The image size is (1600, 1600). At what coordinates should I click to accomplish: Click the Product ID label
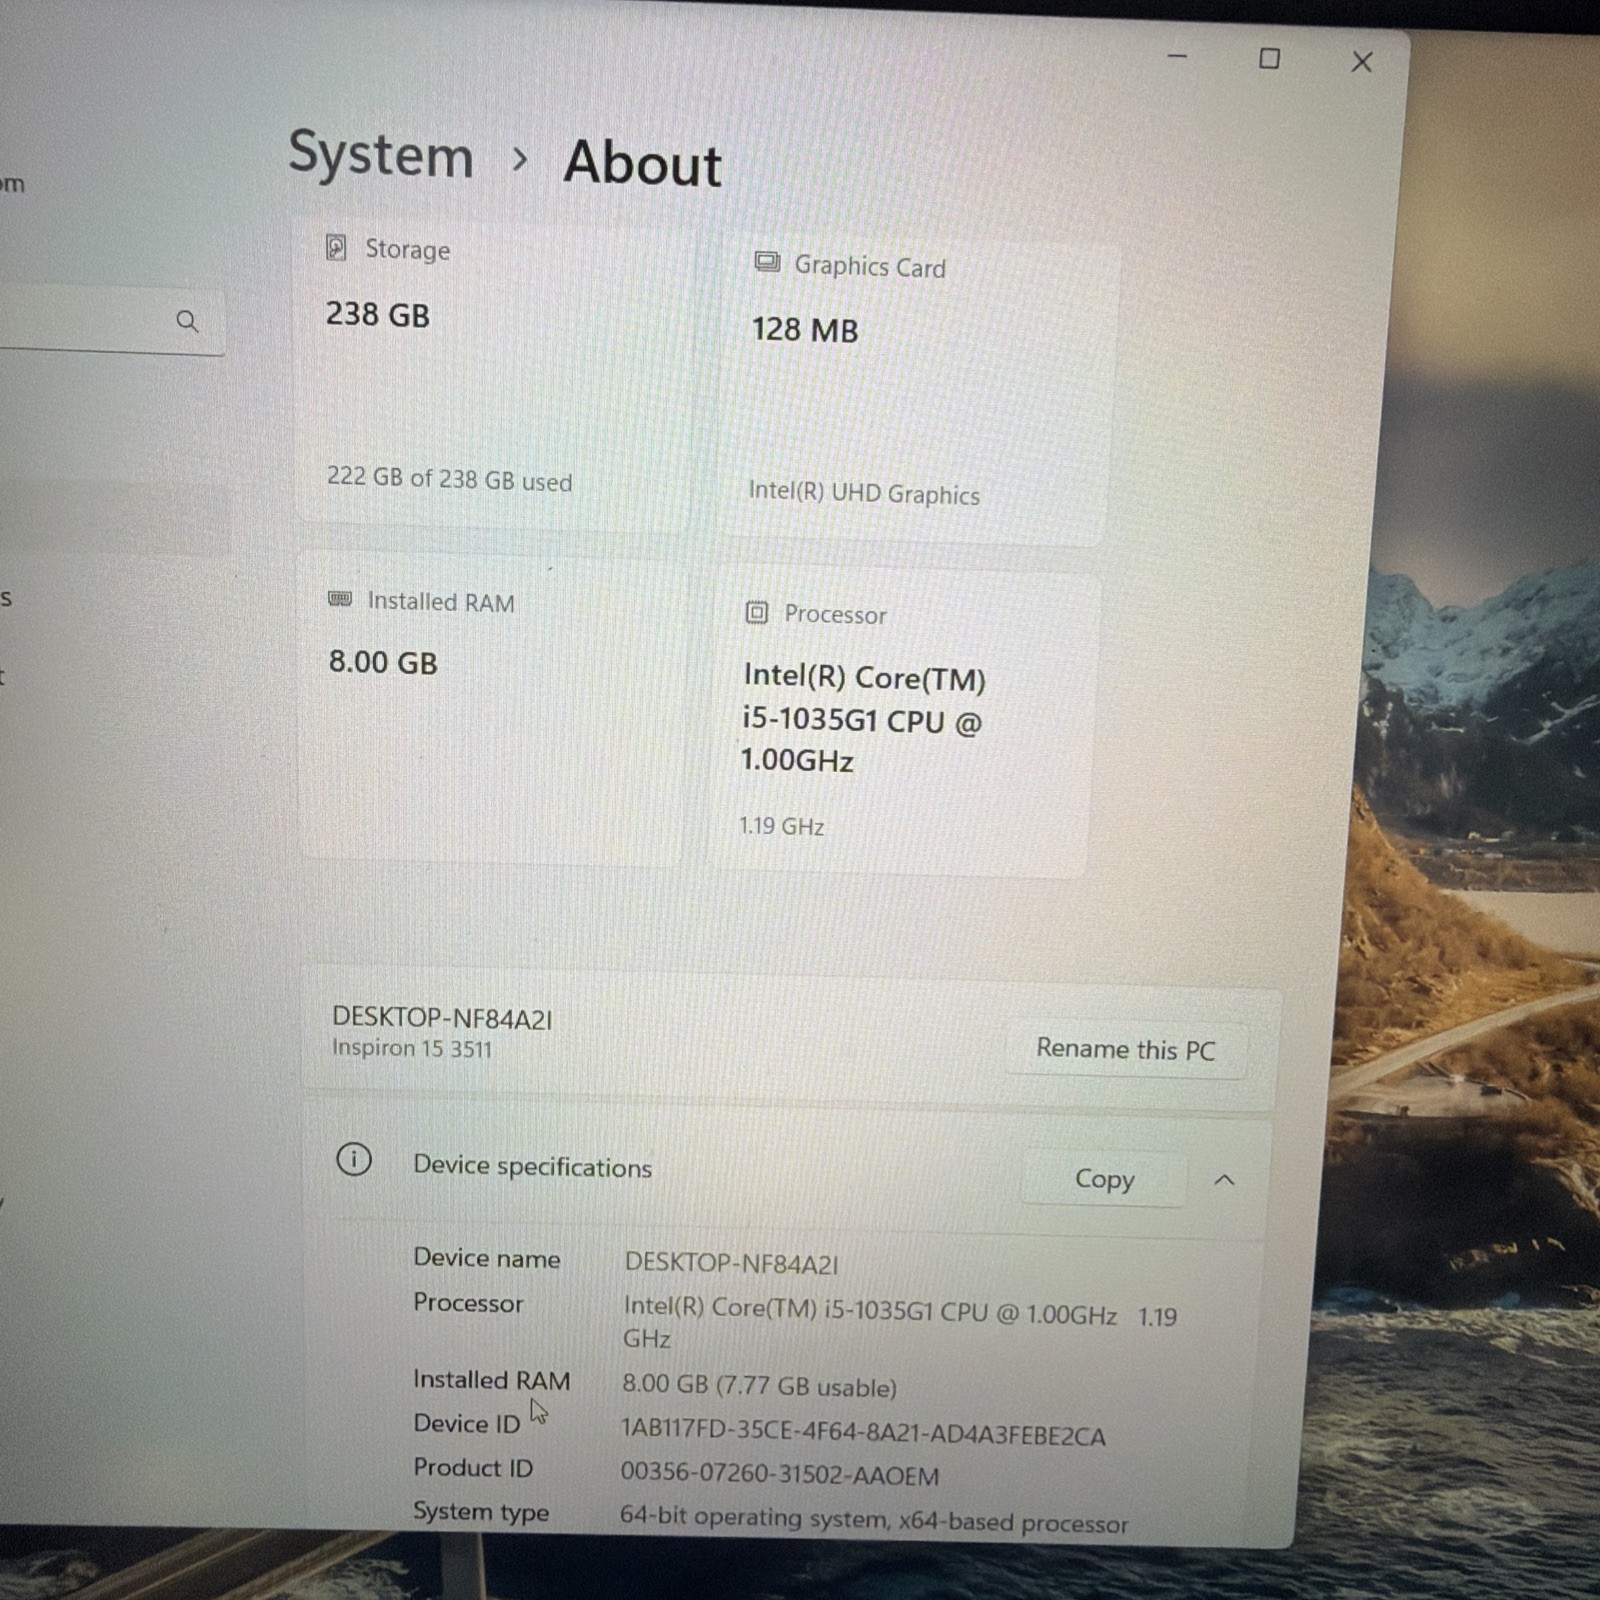(x=473, y=1467)
